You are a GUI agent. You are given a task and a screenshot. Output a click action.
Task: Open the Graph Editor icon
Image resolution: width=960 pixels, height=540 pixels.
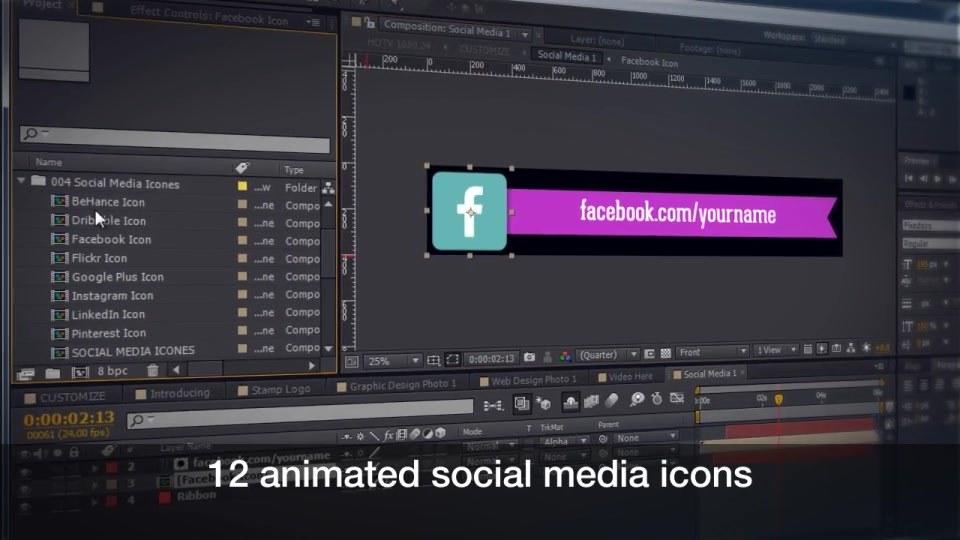pyautogui.click(x=677, y=398)
